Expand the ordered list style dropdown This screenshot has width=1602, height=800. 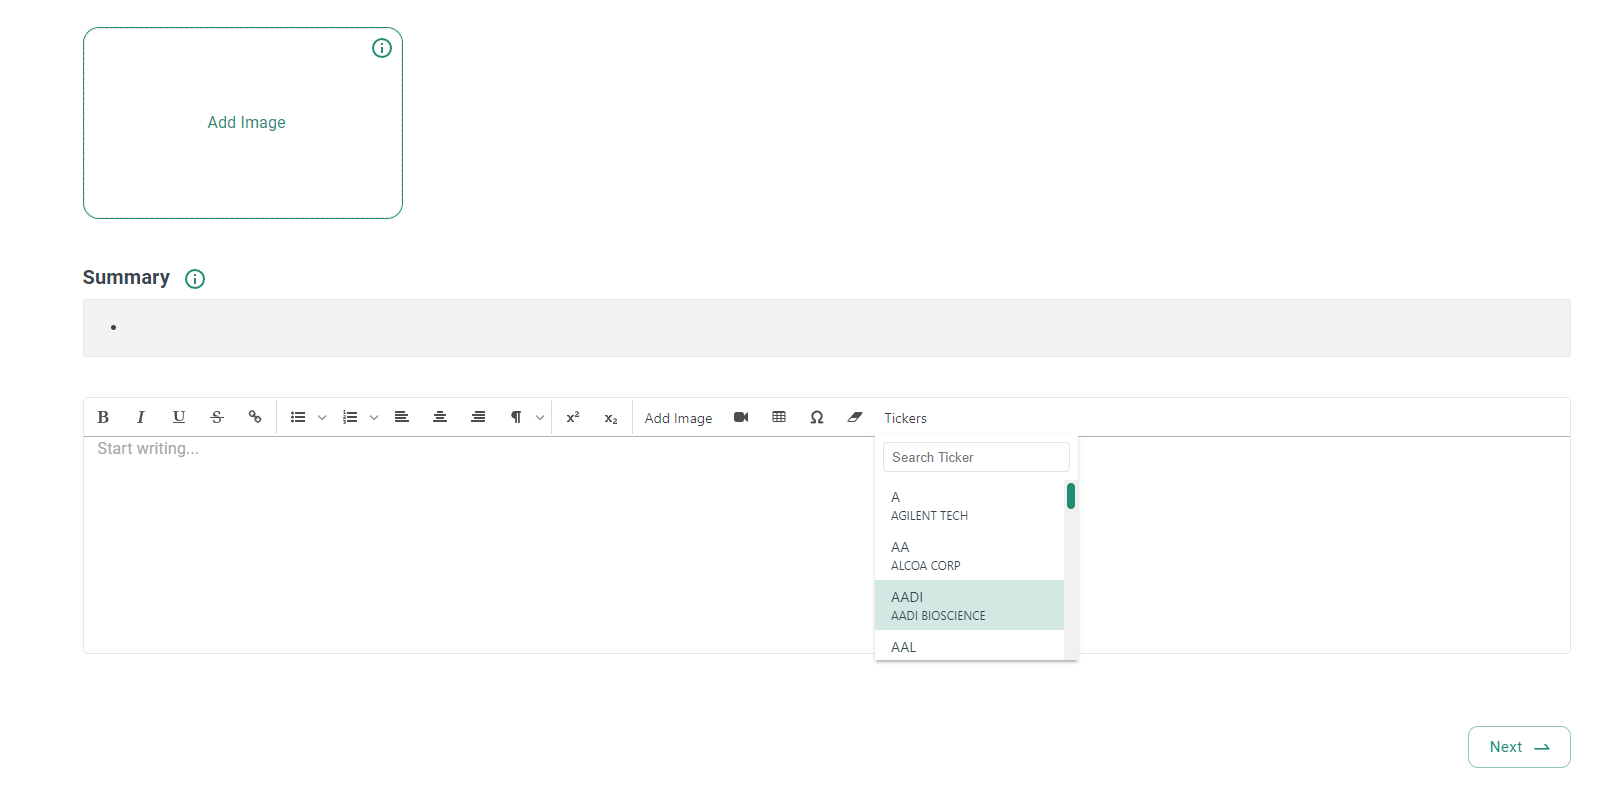coord(374,418)
